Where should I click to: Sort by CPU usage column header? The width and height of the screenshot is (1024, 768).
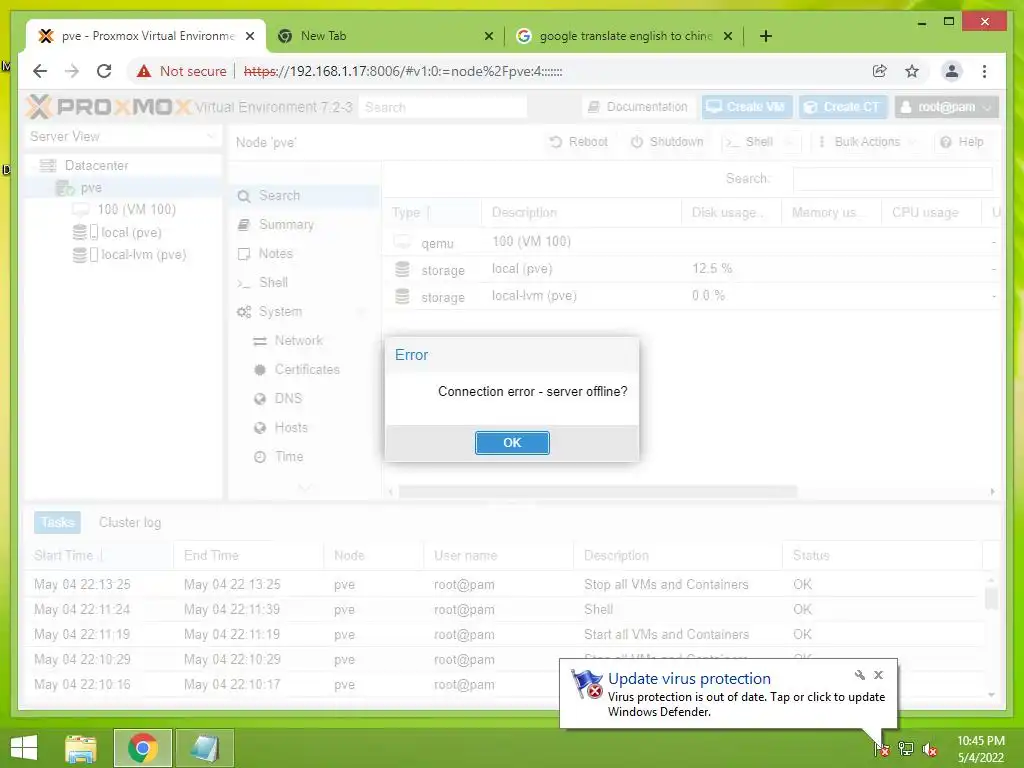tap(931, 212)
